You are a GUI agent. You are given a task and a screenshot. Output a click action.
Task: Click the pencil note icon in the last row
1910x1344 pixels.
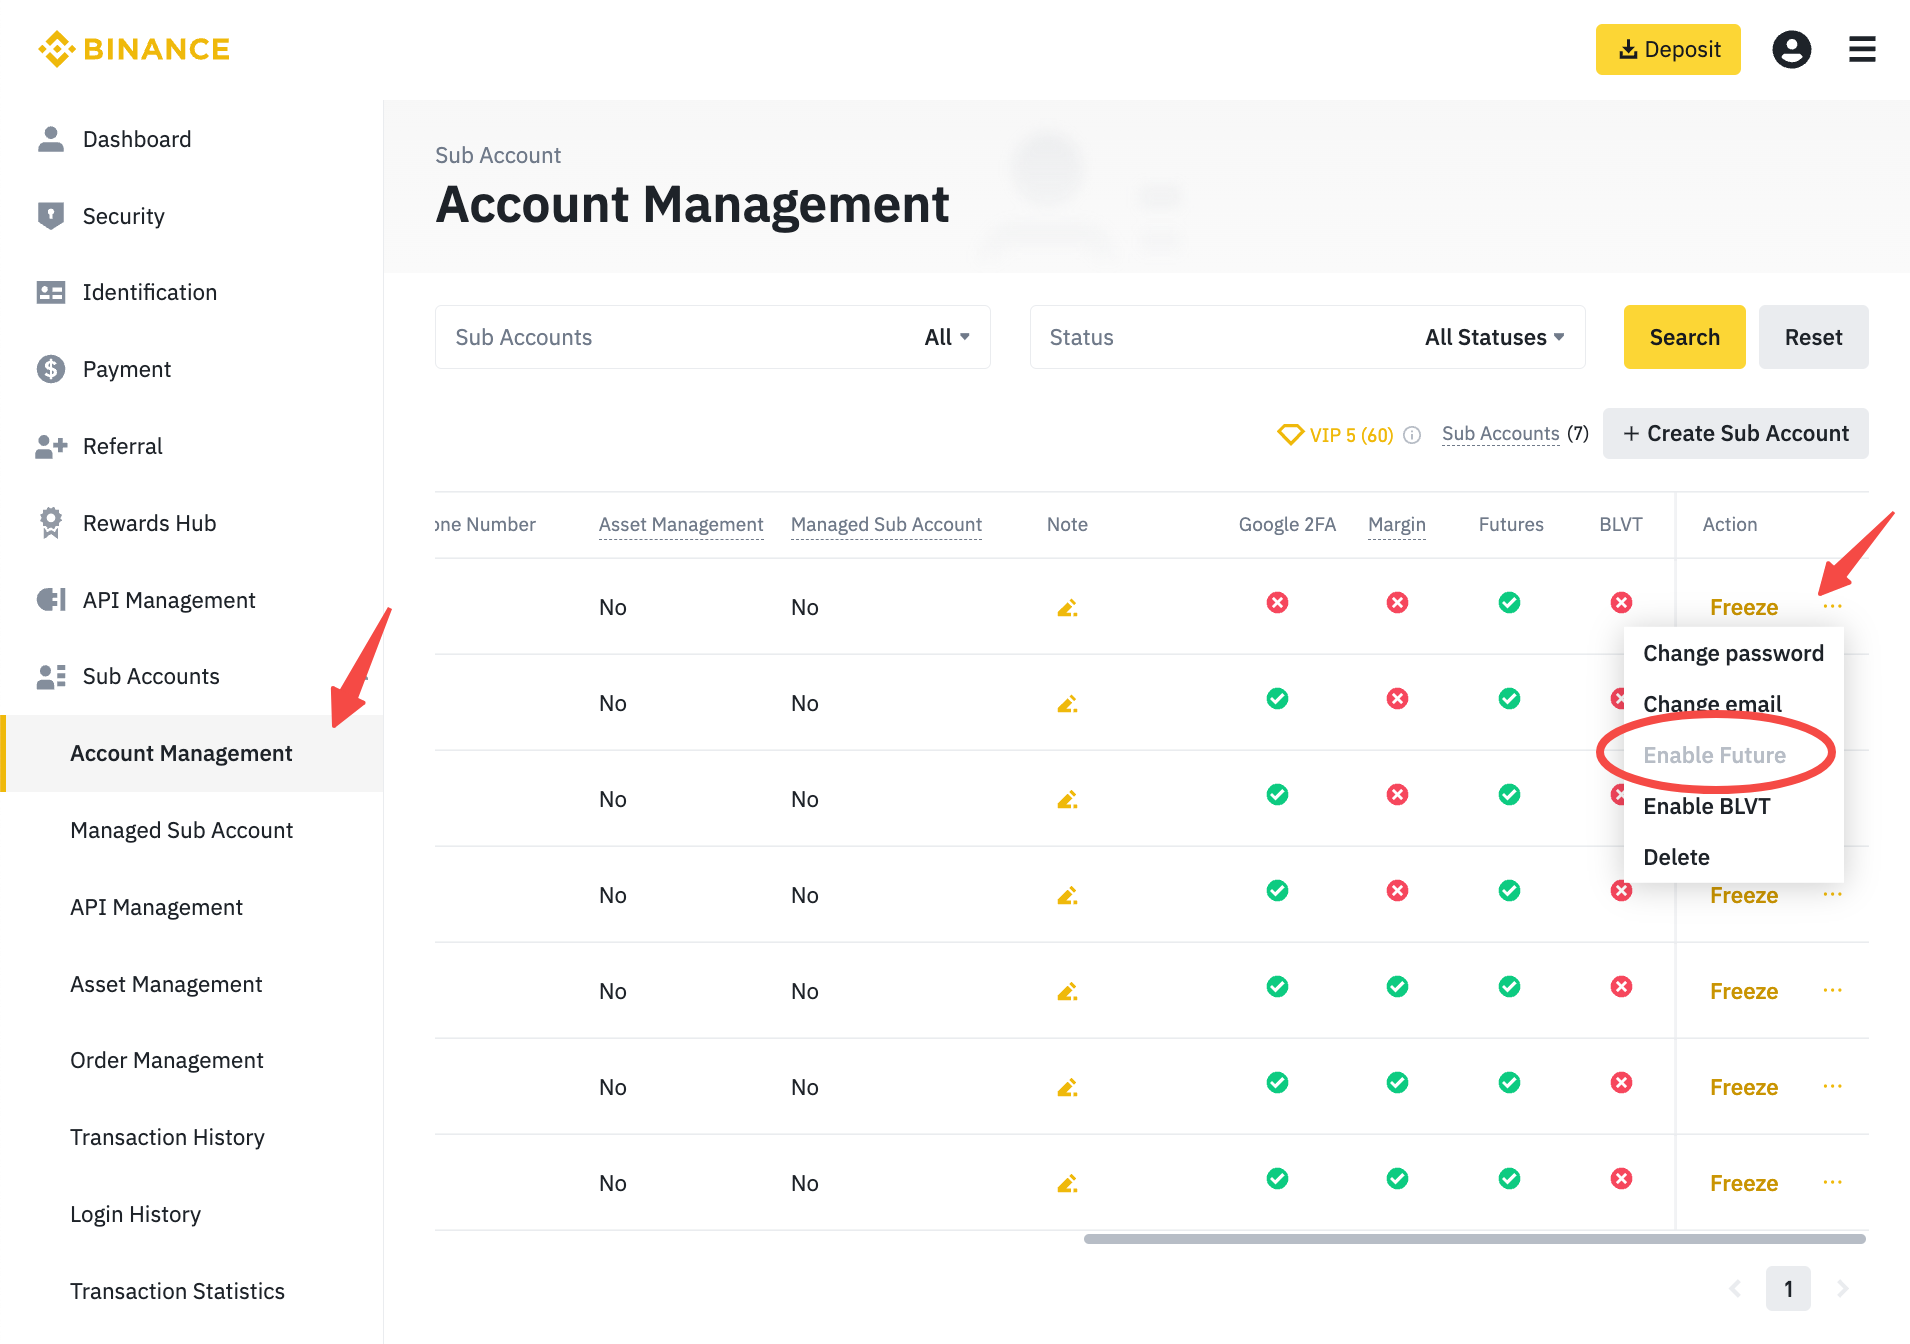pyautogui.click(x=1067, y=1184)
